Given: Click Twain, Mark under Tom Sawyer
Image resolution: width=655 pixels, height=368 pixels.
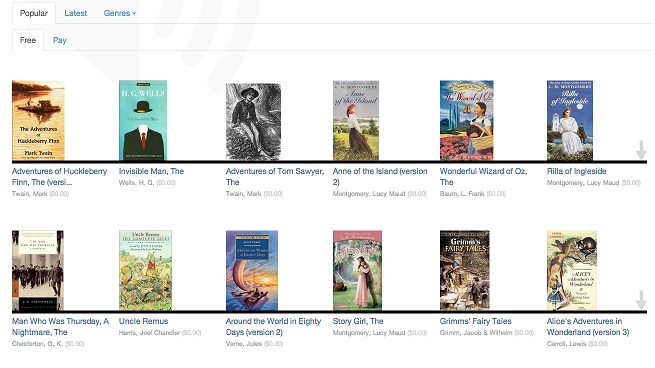Looking at the screenshot, I should (243, 194).
